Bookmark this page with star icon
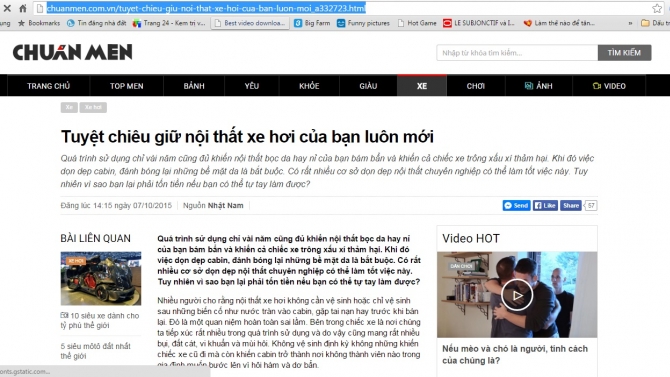 (657, 8)
